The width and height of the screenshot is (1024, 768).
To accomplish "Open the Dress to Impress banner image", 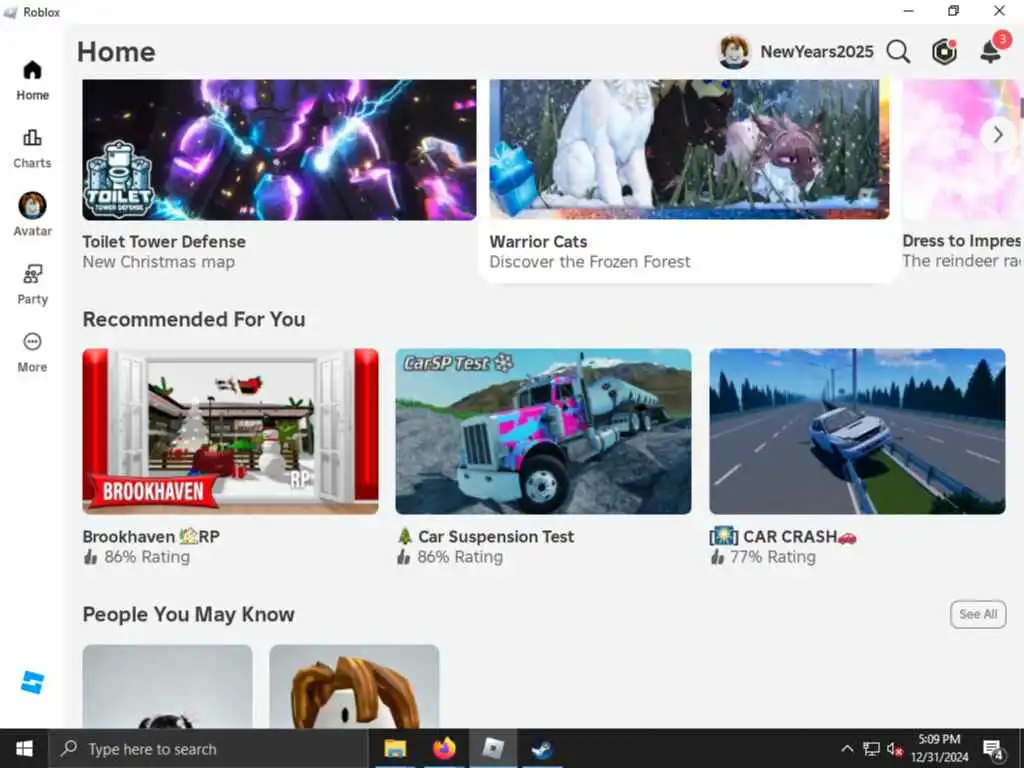I will coord(963,150).
